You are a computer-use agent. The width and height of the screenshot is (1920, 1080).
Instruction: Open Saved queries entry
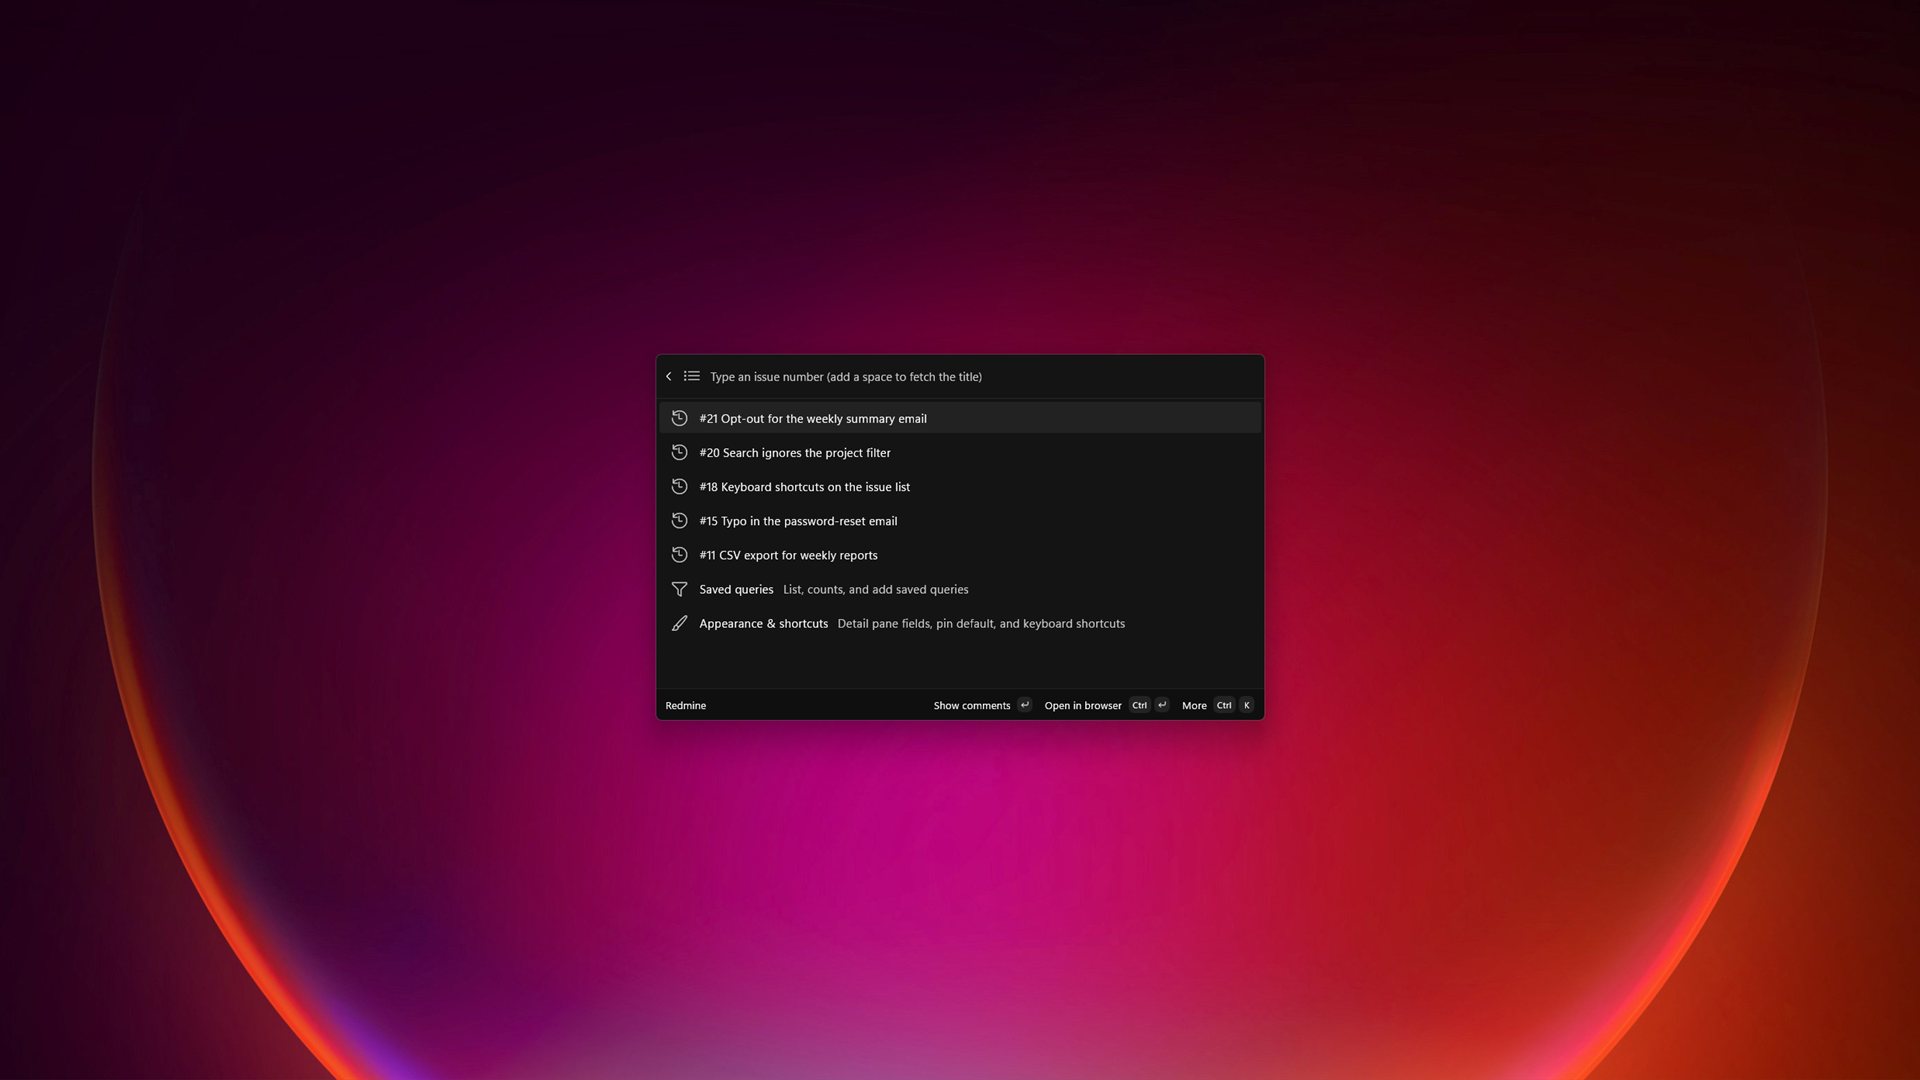960,589
